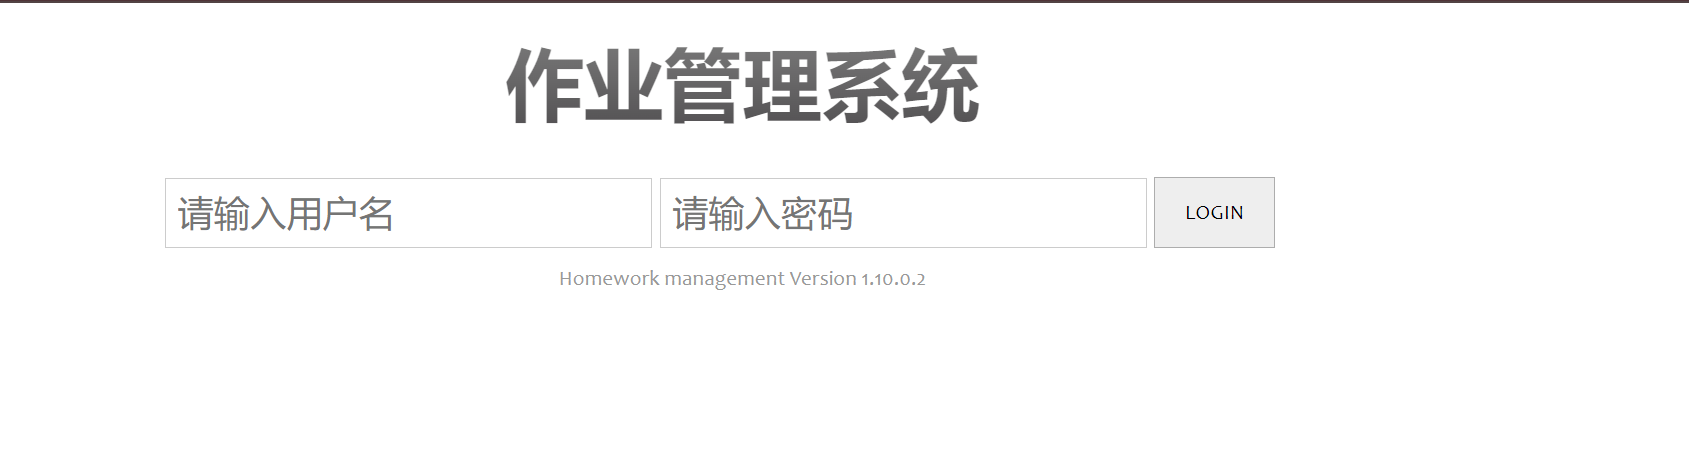1689x476 pixels.
Task: Click the word Version in the footer
Action: click(823, 279)
